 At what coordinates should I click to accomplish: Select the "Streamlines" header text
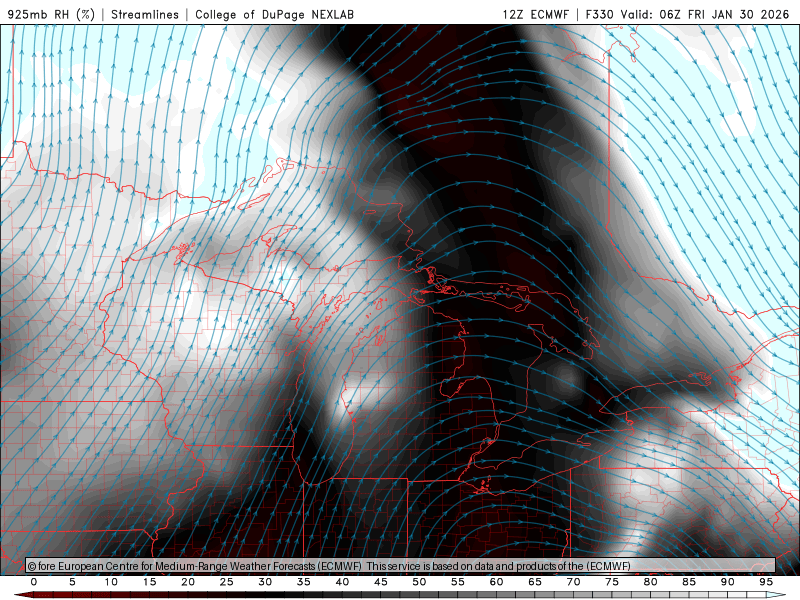coord(145,14)
